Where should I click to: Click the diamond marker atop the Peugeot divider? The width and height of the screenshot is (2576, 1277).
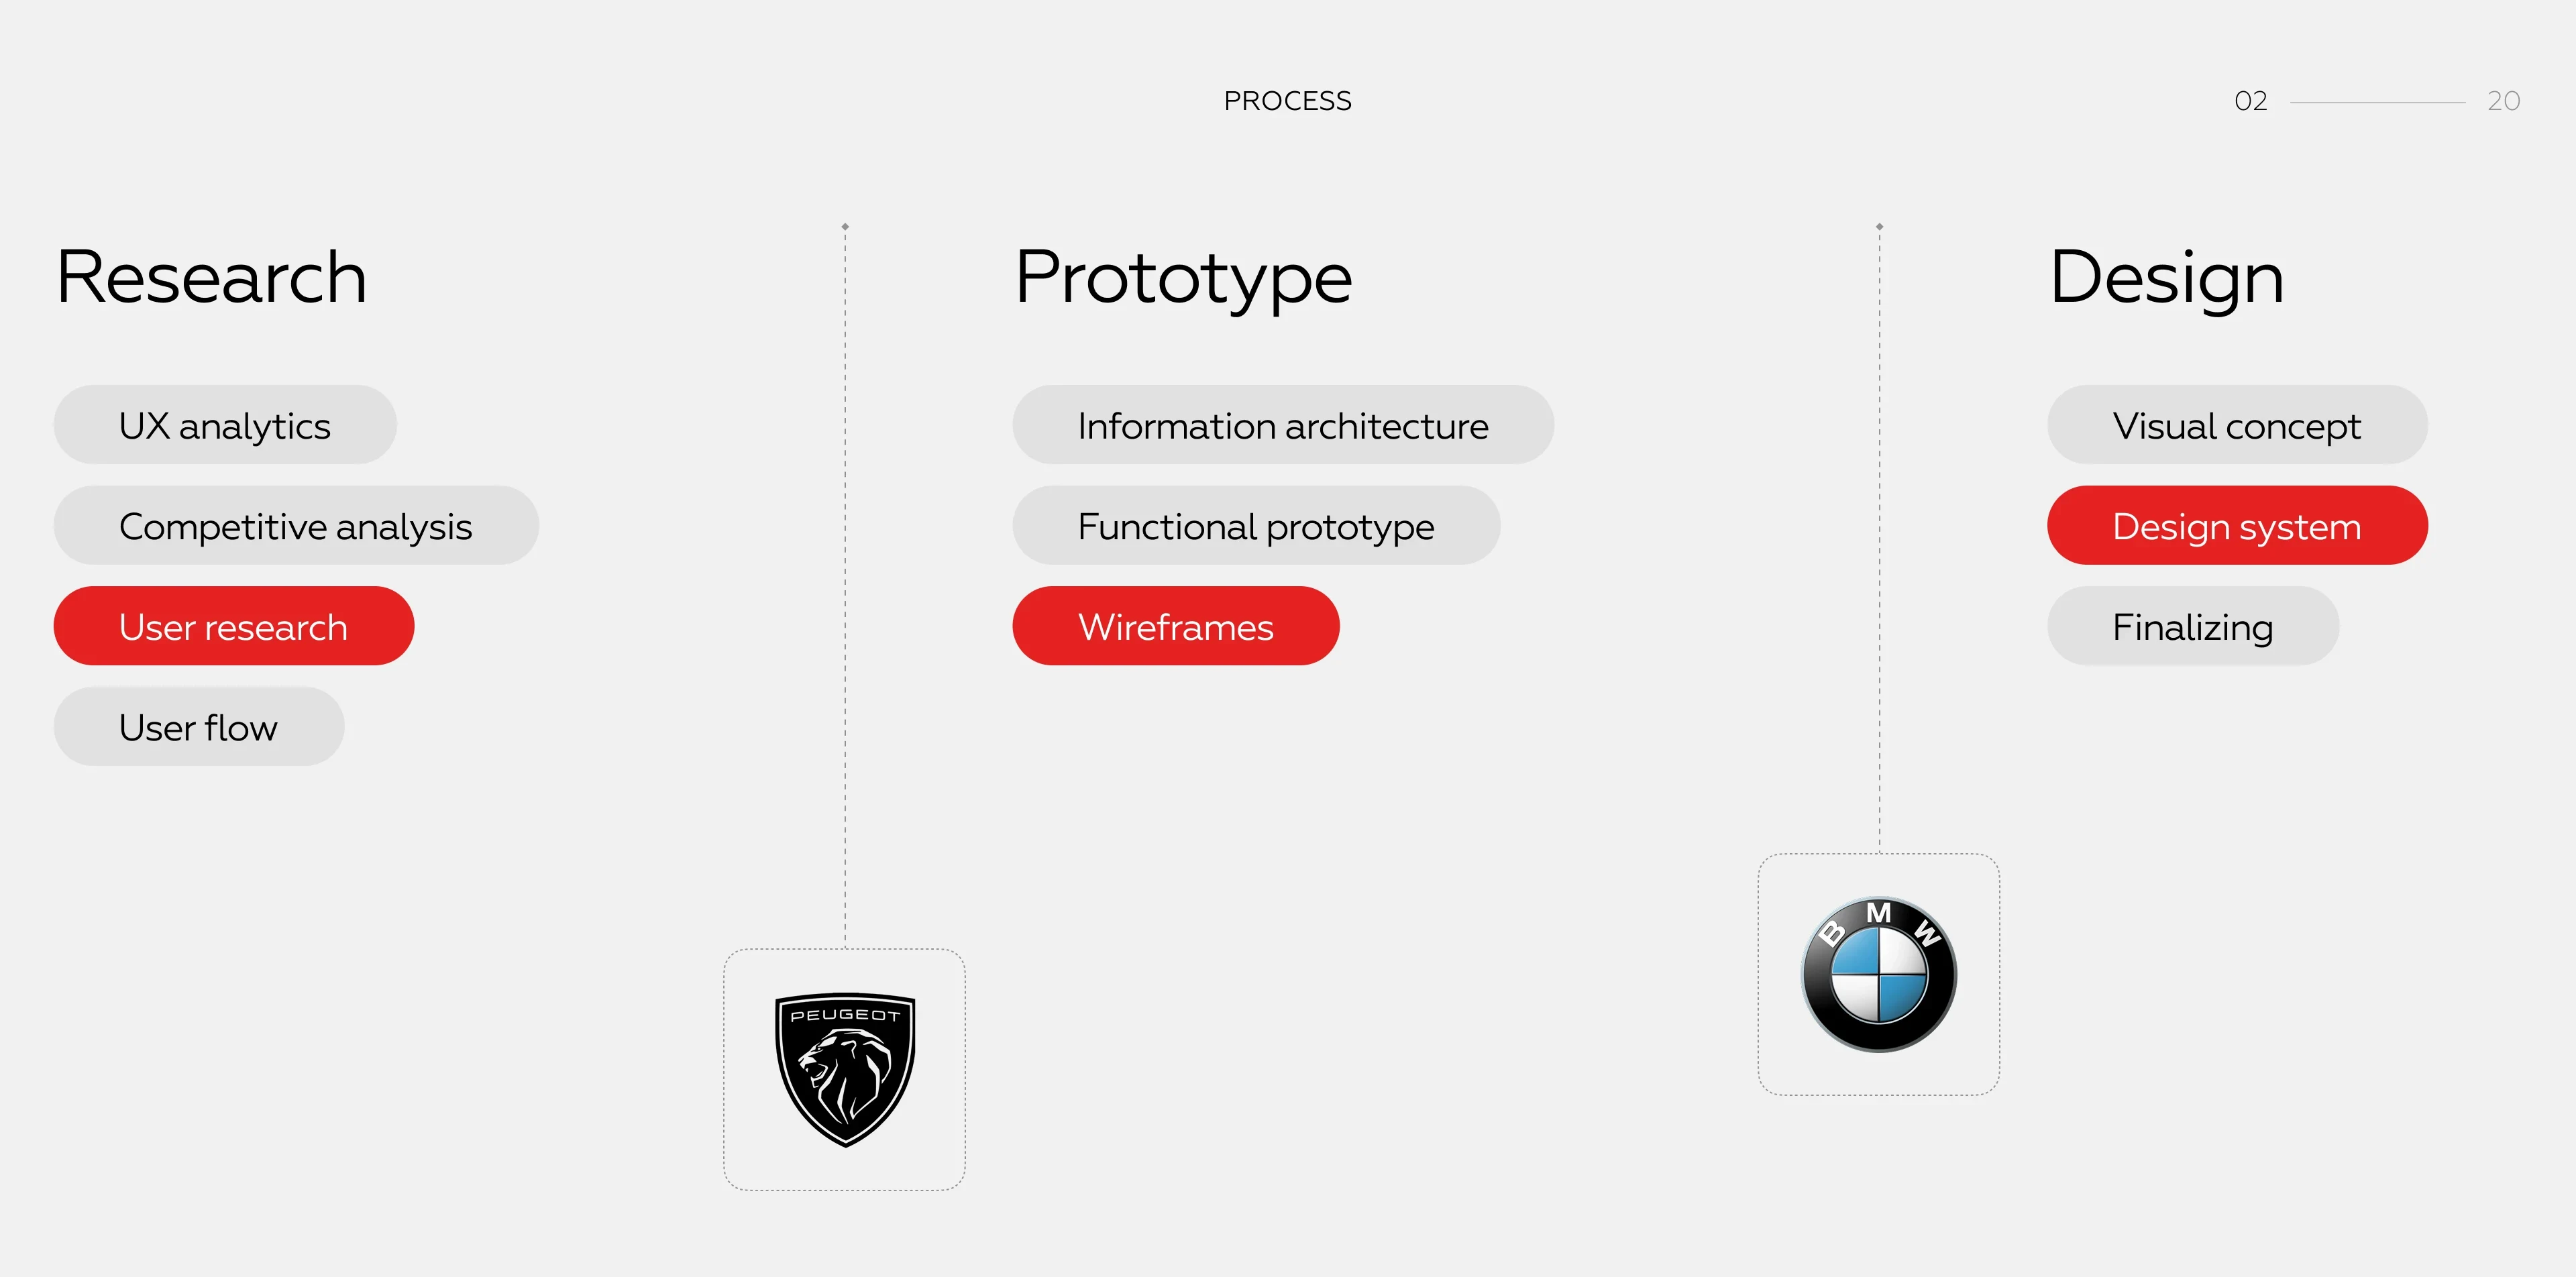tap(845, 227)
